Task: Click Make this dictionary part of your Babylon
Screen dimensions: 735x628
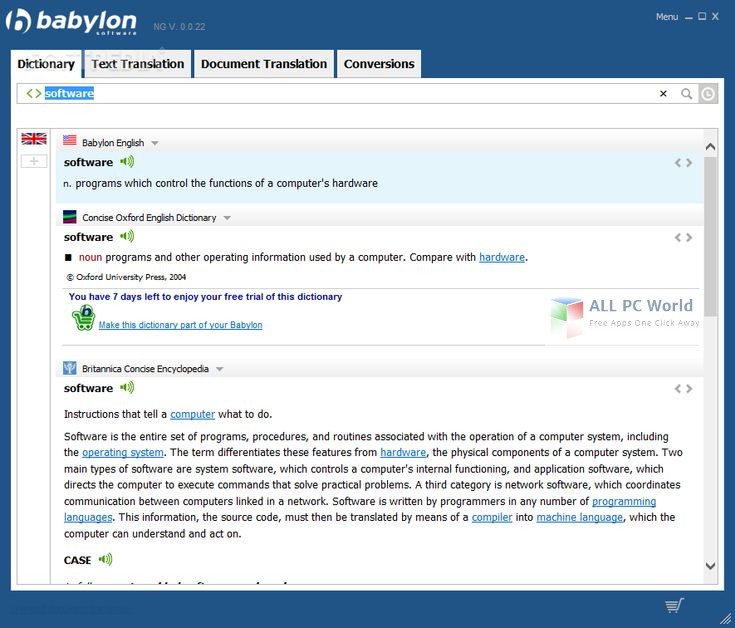Action: tap(180, 325)
